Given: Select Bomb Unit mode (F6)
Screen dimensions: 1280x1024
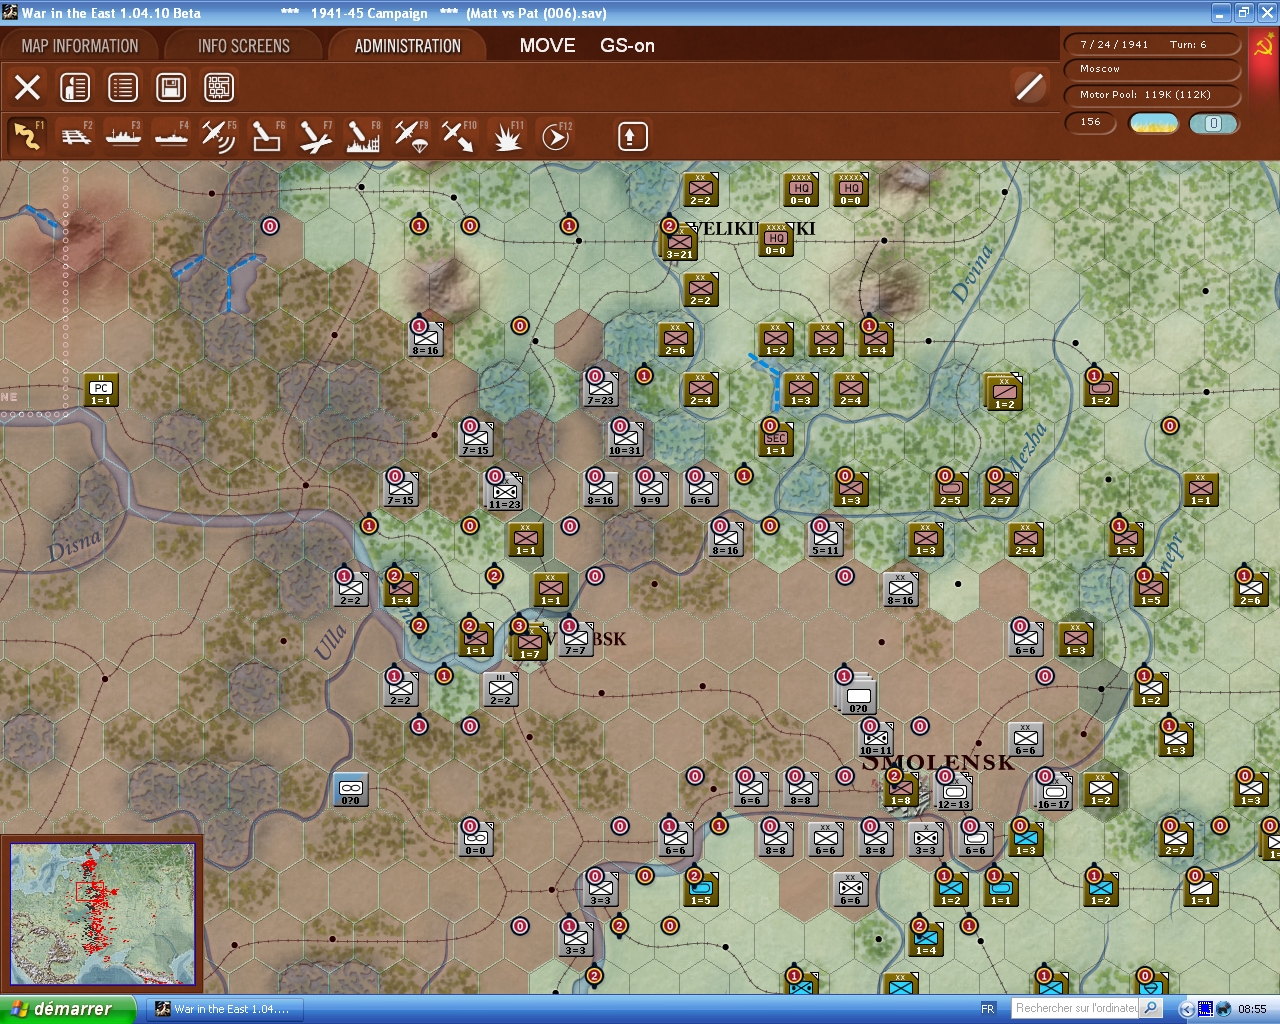Looking at the screenshot, I should click(x=267, y=136).
